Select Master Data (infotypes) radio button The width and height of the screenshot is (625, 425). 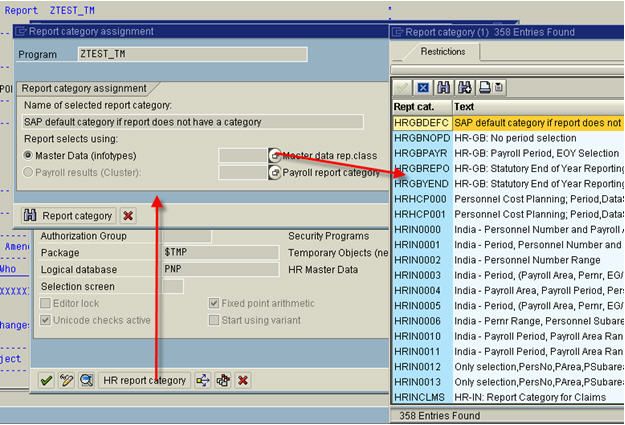pos(28,155)
